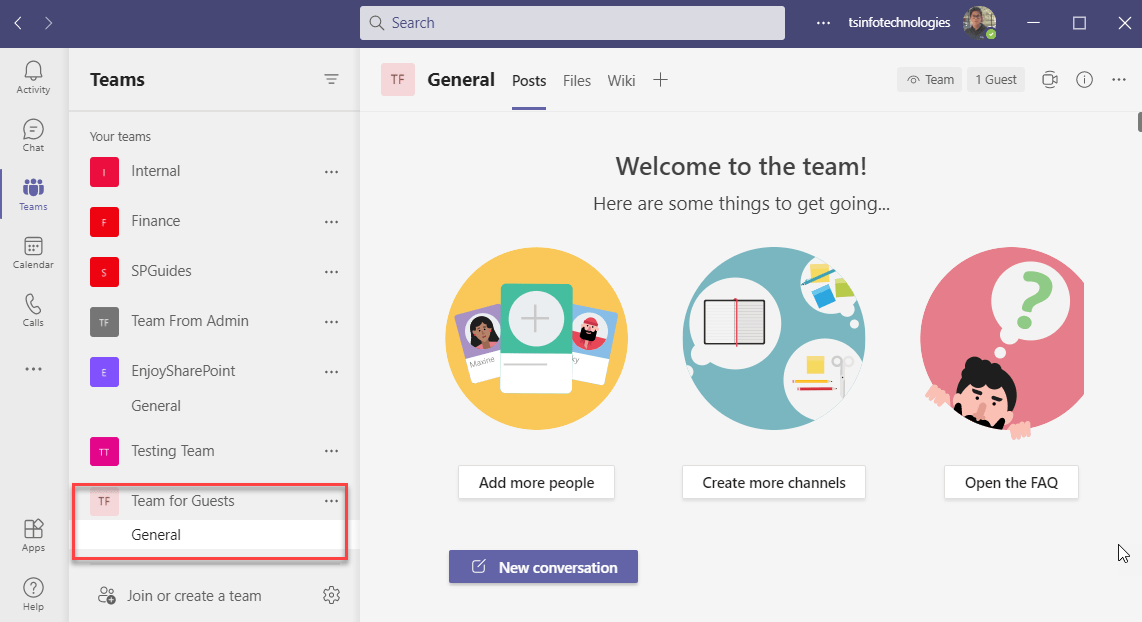The width and height of the screenshot is (1142, 622).
Task: Switch to the Files tab
Action: pos(576,80)
